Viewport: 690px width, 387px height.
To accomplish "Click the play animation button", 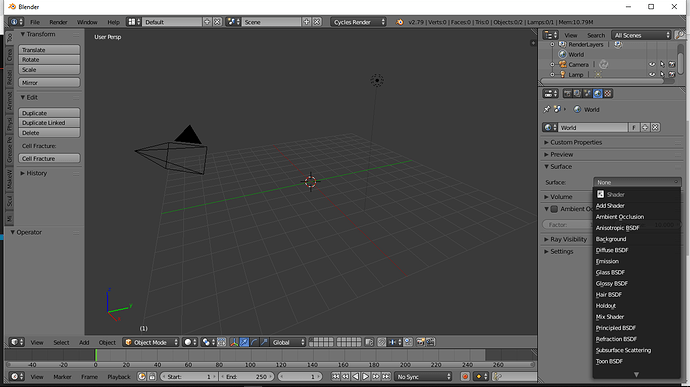I will click(366, 376).
